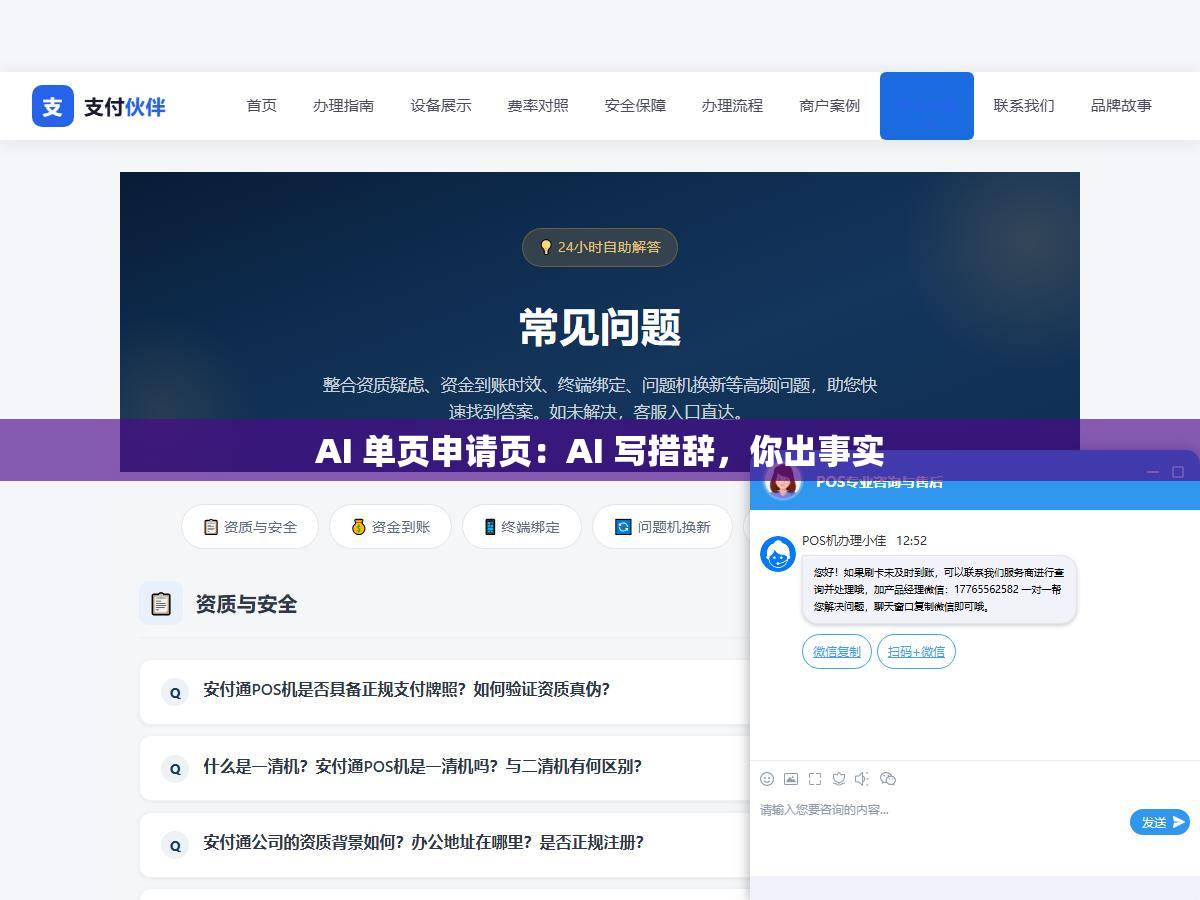
Task: Click the chat header female avatar
Action: pyautogui.click(x=783, y=480)
